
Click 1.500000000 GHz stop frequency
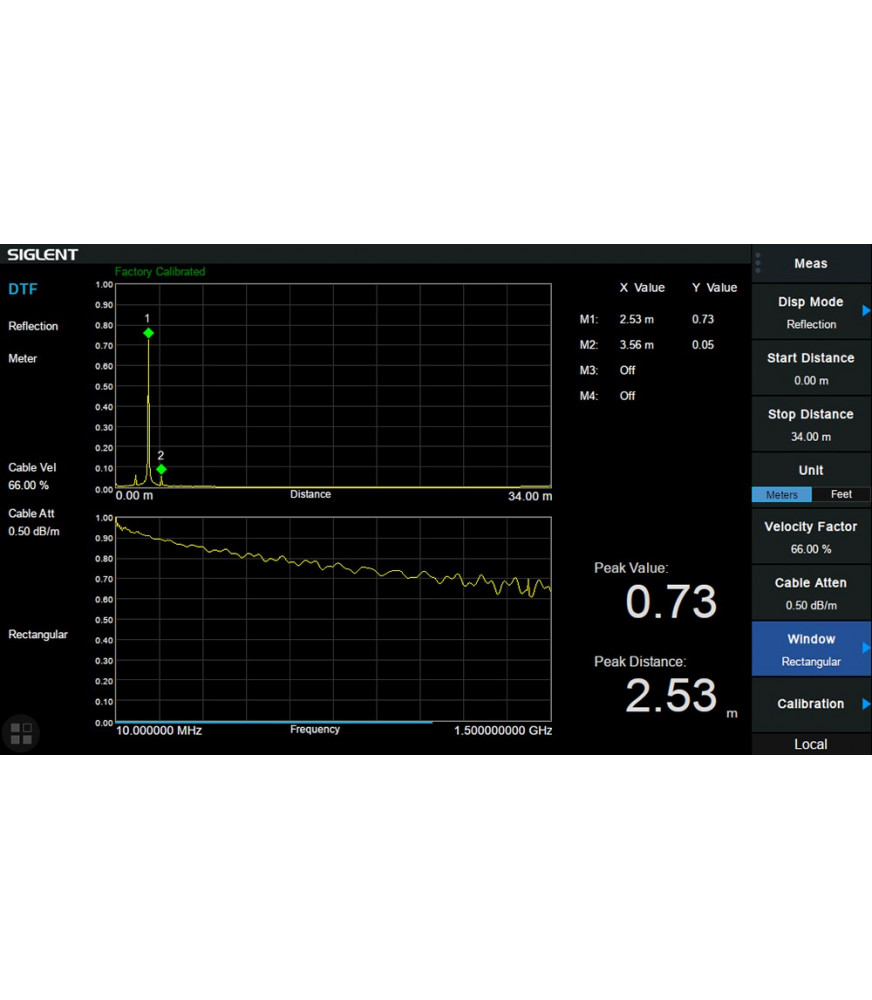(x=503, y=730)
